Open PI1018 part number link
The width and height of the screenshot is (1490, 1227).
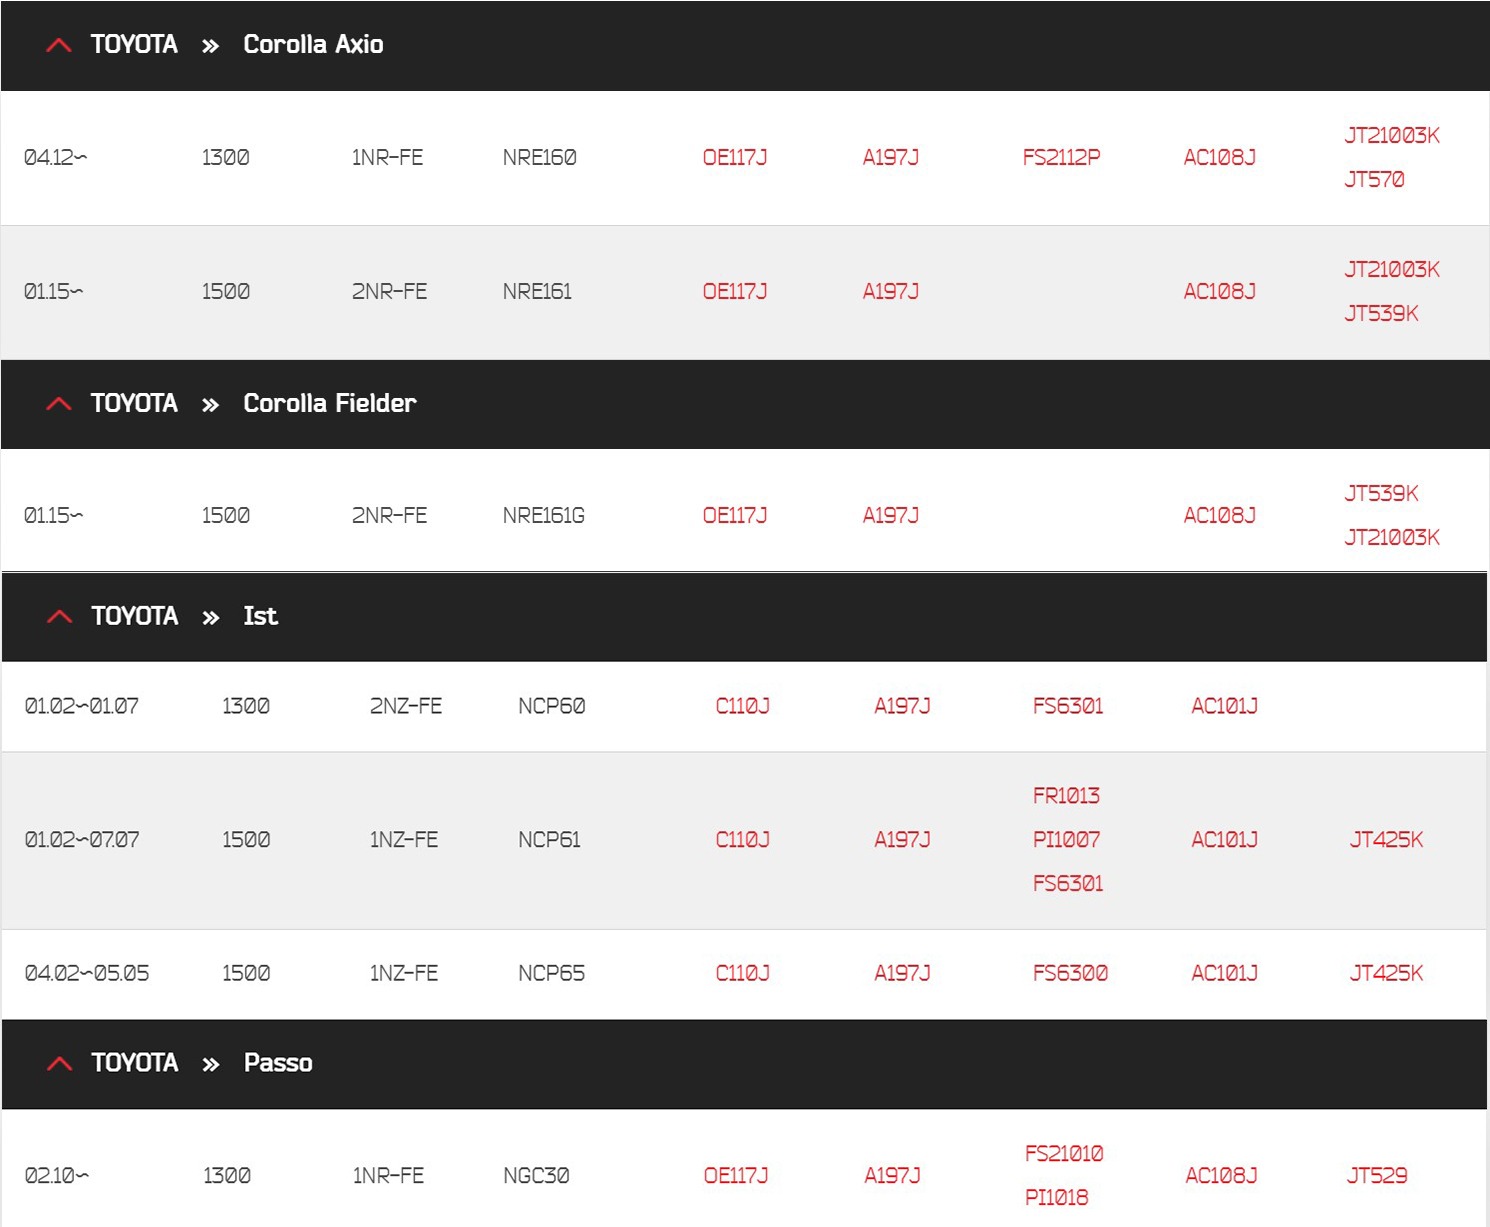pyautogui.click(x=1056, y=1198)
